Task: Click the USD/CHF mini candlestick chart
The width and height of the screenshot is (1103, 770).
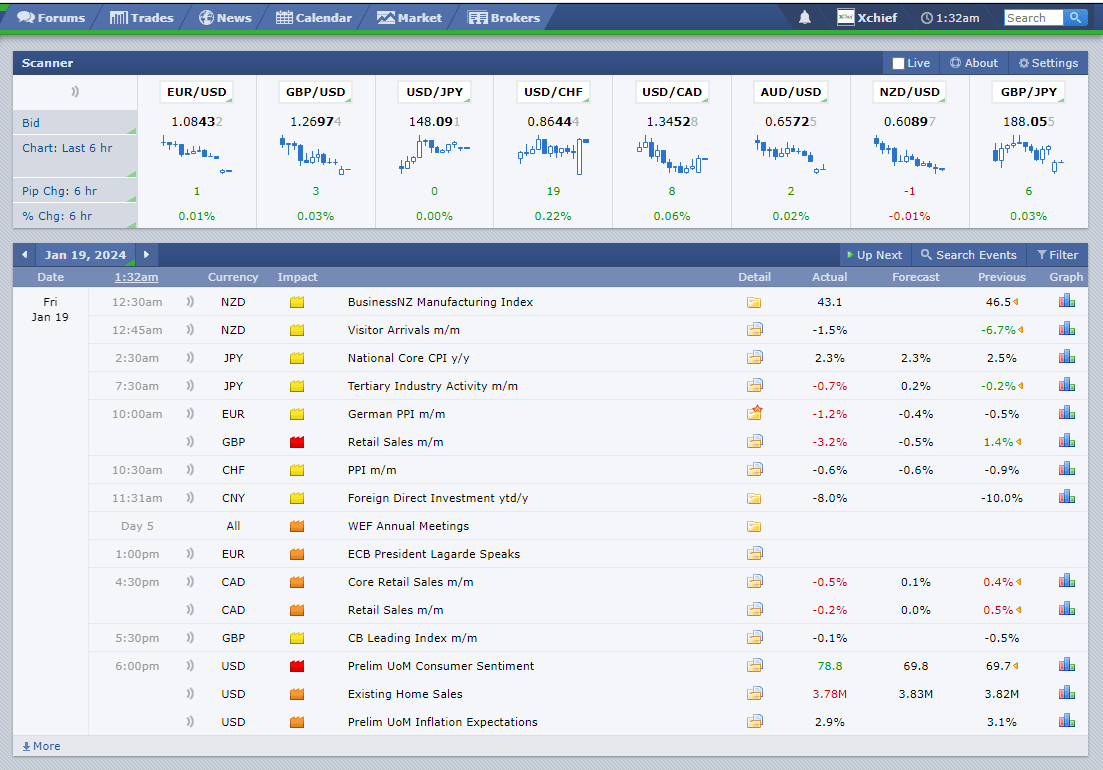Action: tap(554, 155)
